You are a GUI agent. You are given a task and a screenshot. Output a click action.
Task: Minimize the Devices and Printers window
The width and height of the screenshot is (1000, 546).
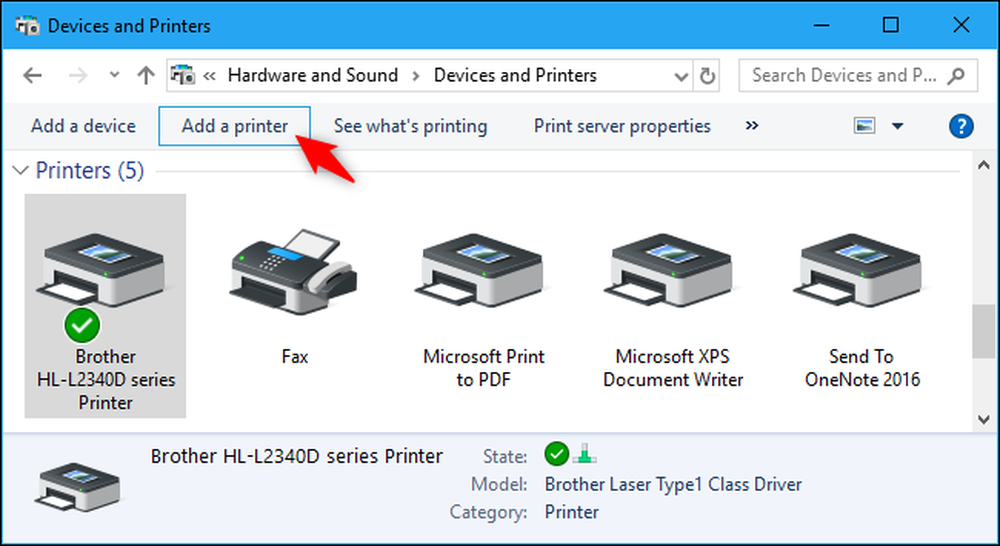821,26
